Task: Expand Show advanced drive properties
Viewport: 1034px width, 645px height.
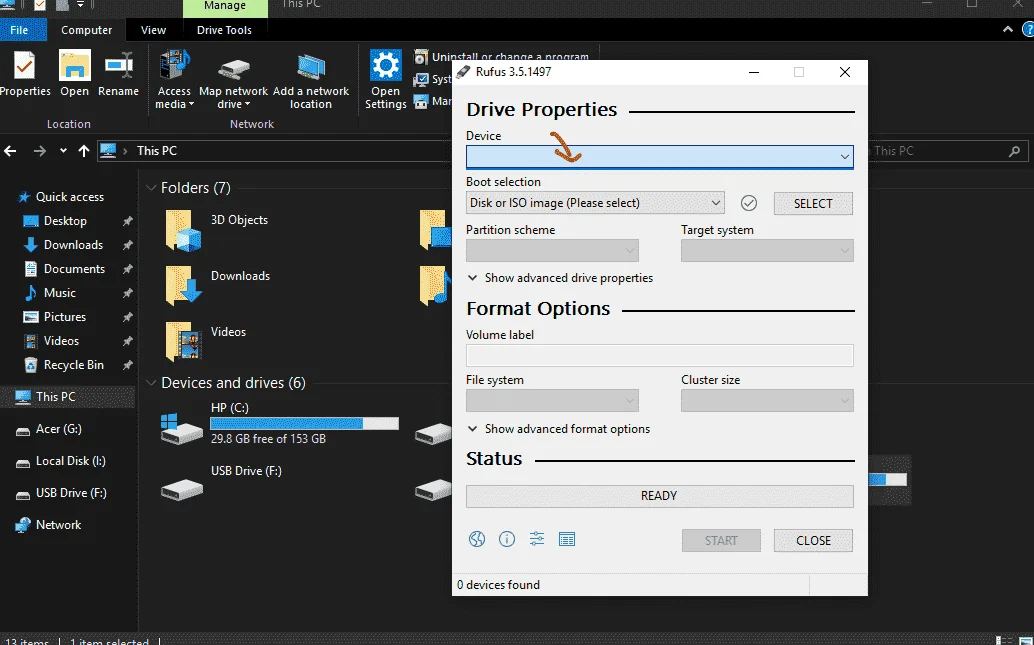Action: [x=560, y=278]
